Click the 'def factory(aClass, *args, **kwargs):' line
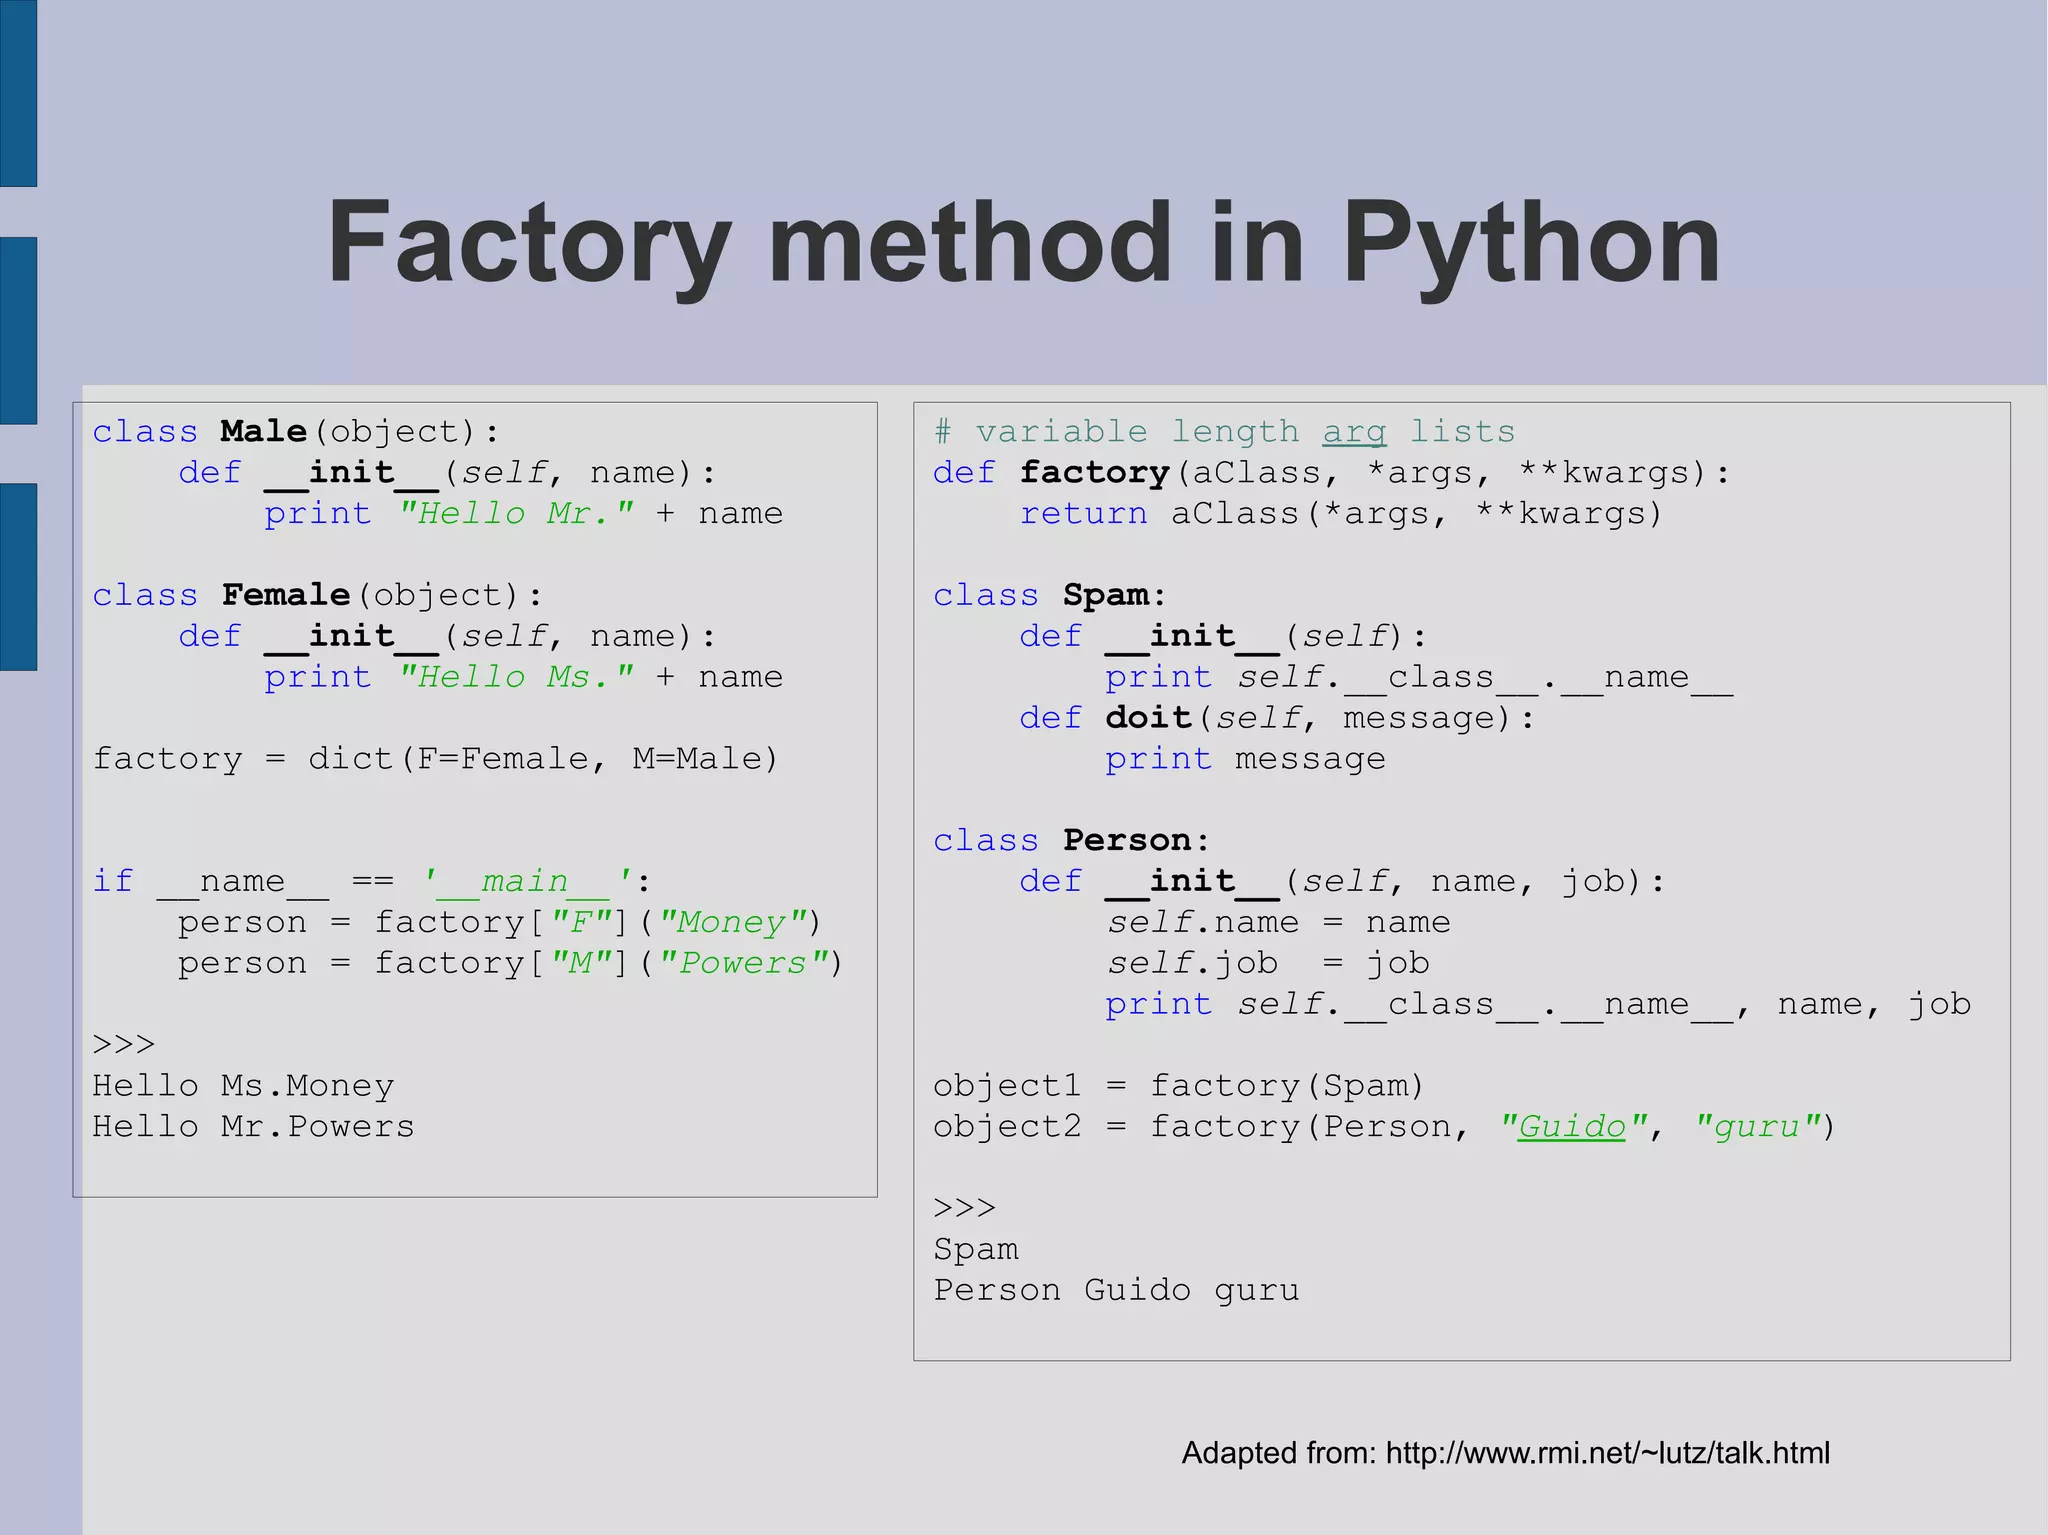This screenshot has width=2048, height=1535. pos(1330,473)
